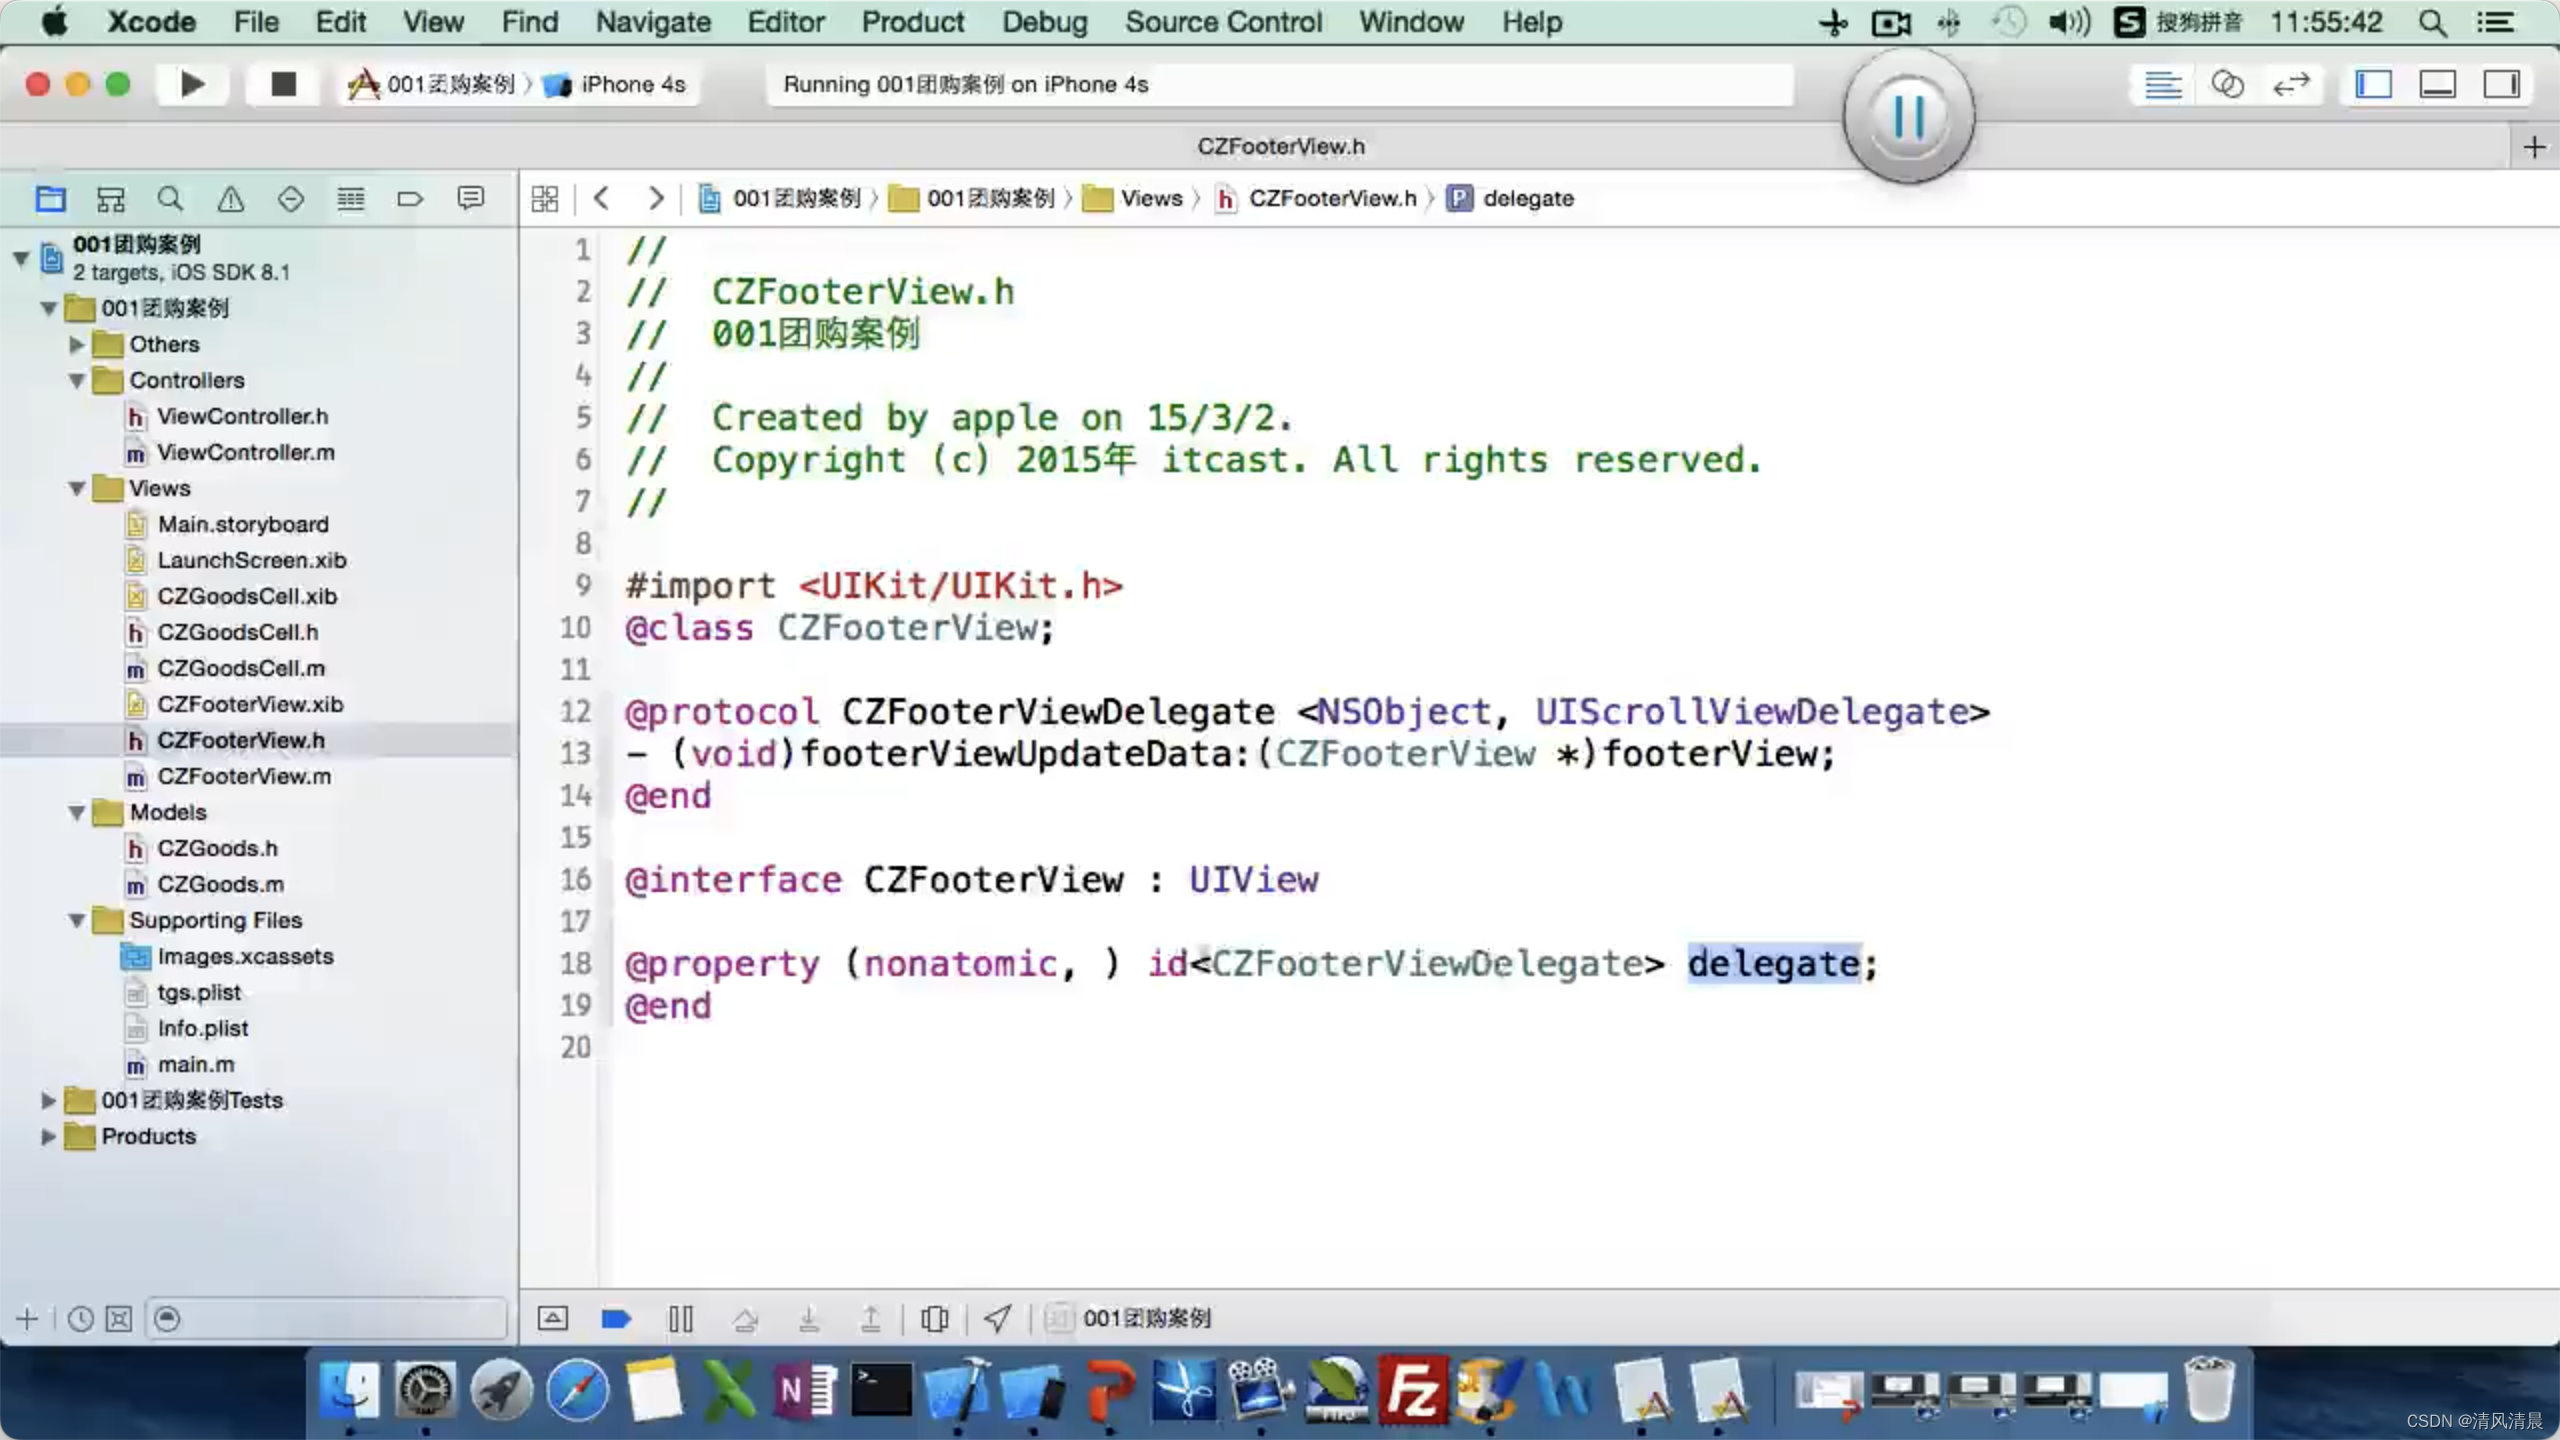Image resolution: width=2560 pixels, height=1440 pixels.
Task: Click the Issue navigator icon in toolbar
Action: [229, 197]
